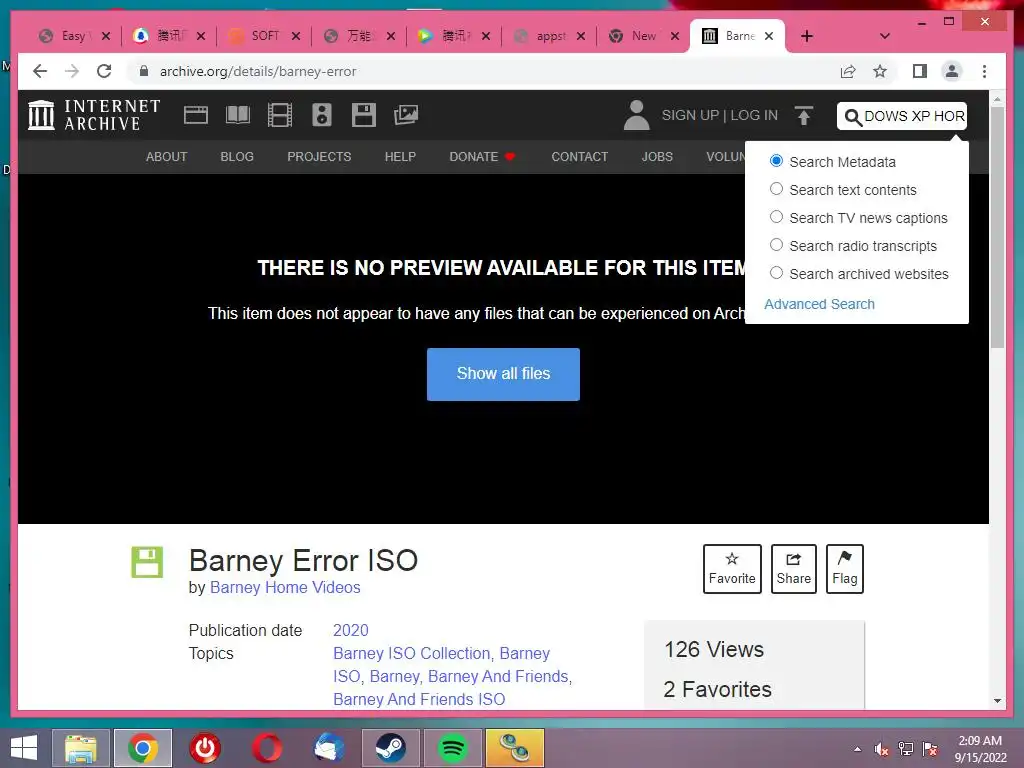Image resolution: width=1024 pixels, height=768 pixels.
Task: Click the site lock icon in address bar
Action: (x=144, y=71)
